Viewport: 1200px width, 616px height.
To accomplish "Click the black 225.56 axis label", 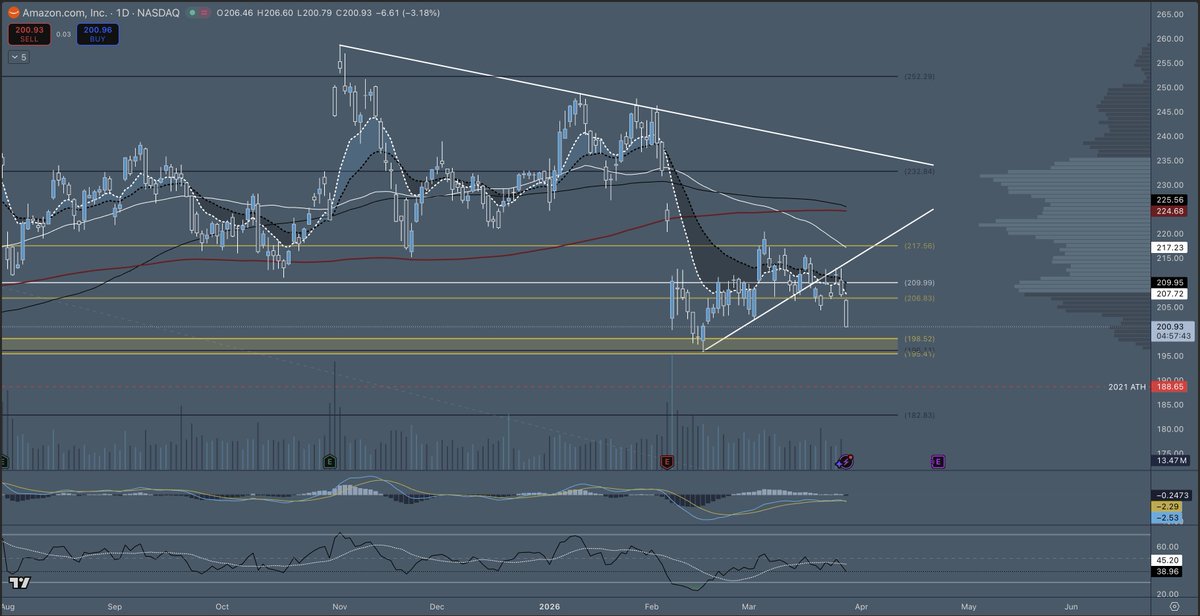I will coord(1169,199).
